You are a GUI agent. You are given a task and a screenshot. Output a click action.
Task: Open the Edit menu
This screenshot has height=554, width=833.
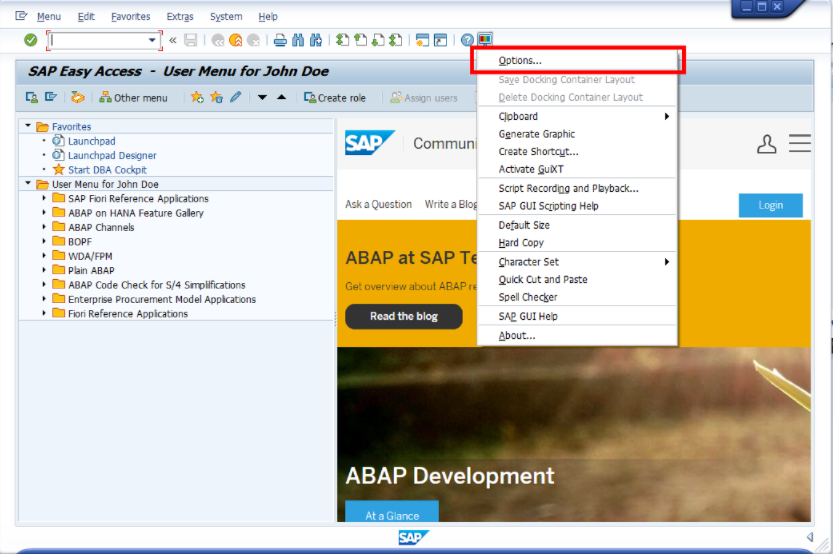(86, 16)
